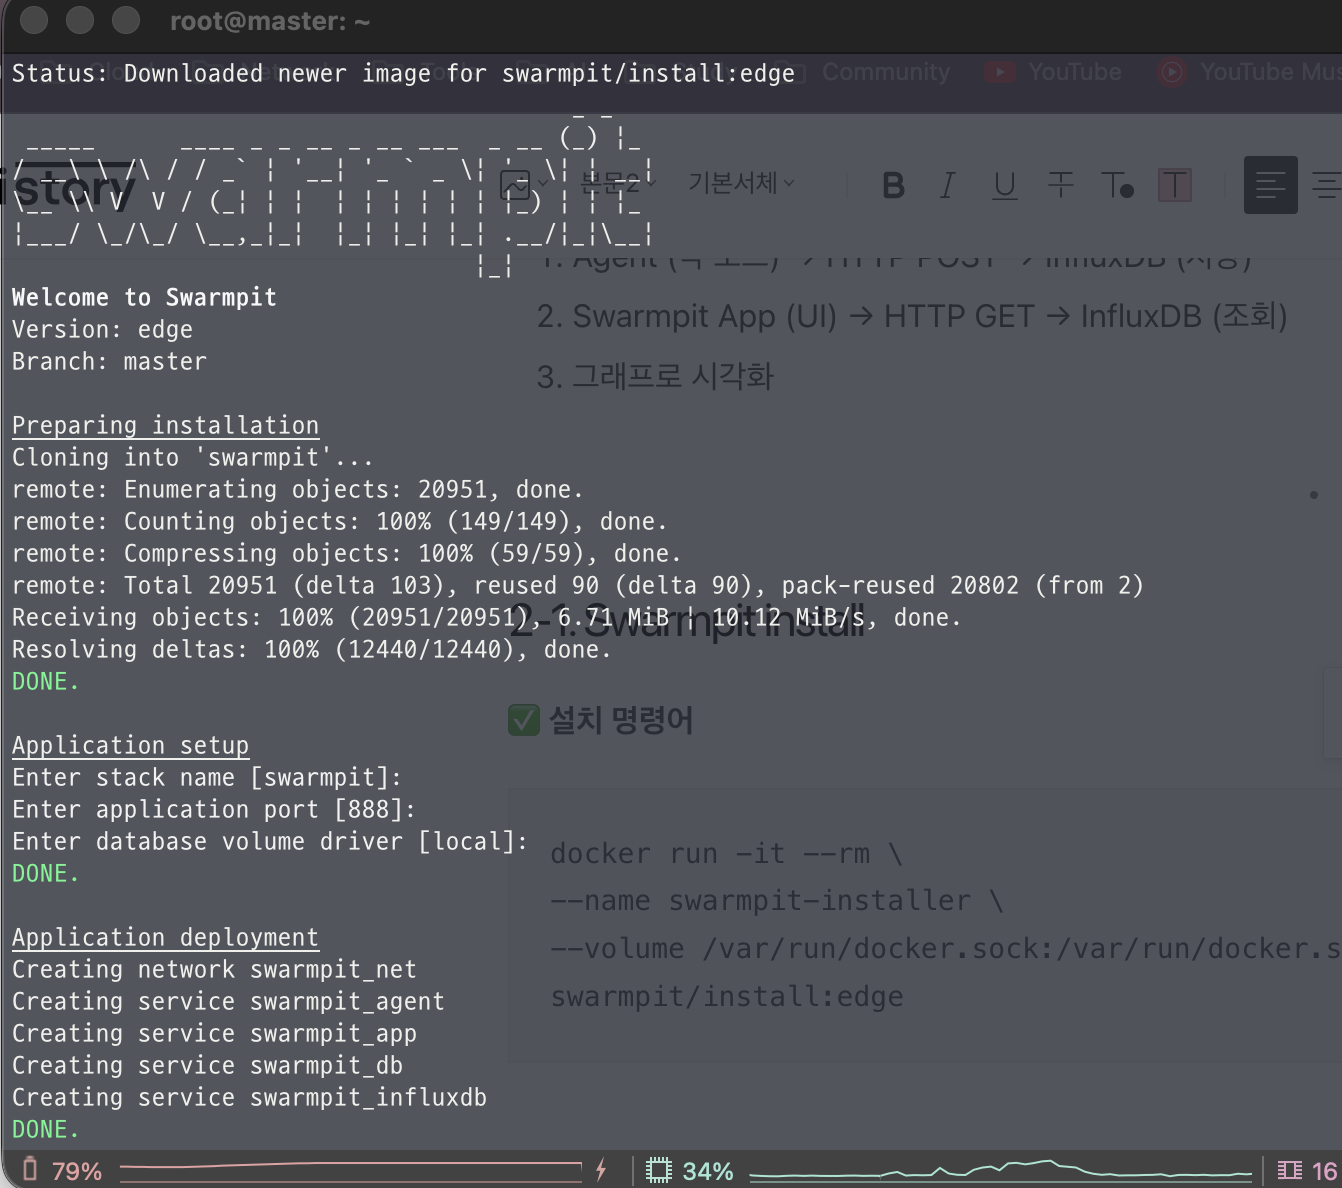Image resolution: width=1342 pixels, height=1188 pixels.
Task: Click the 'Creating service swarmpit_app' line
Action: [x=214, y=1034]
